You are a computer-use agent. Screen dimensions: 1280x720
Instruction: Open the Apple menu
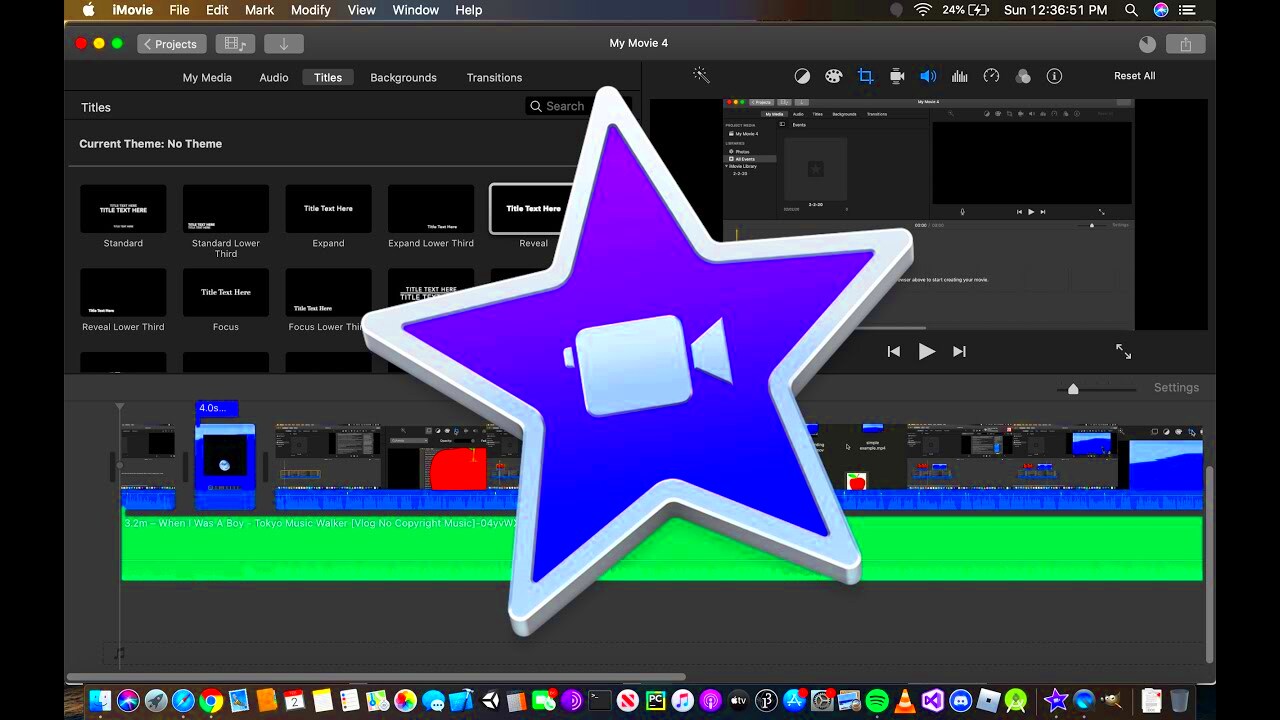tap(87, 10)
